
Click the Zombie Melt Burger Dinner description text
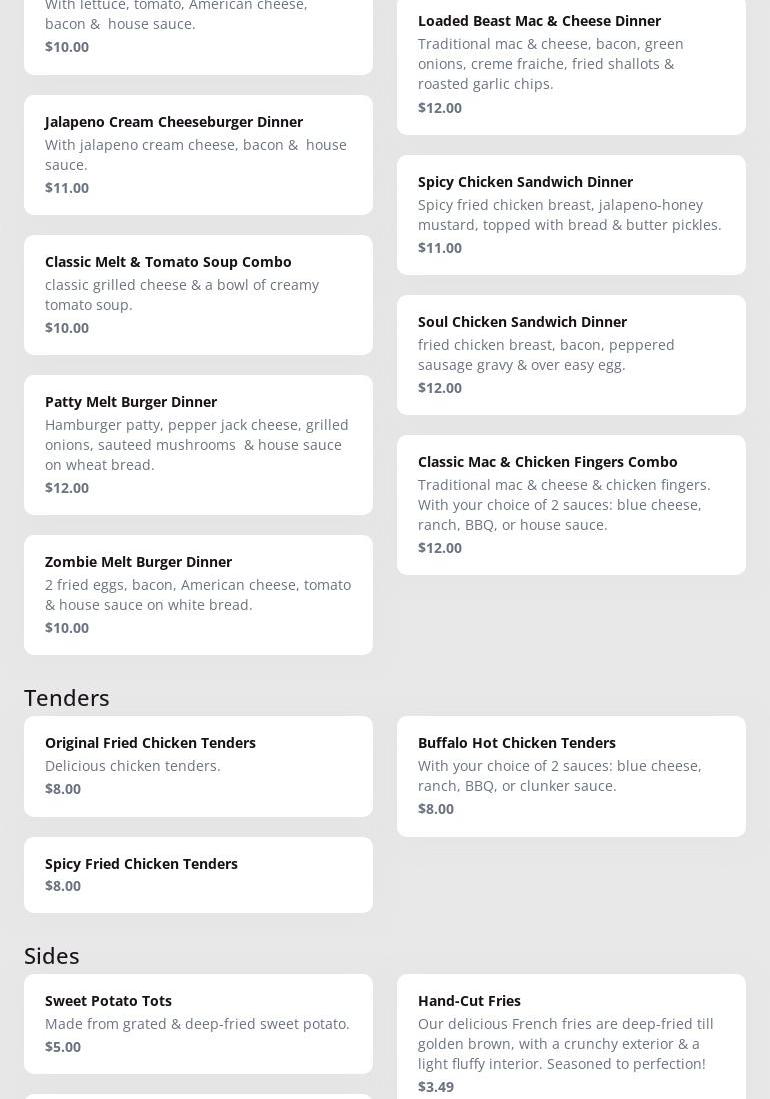pos(198,594)
